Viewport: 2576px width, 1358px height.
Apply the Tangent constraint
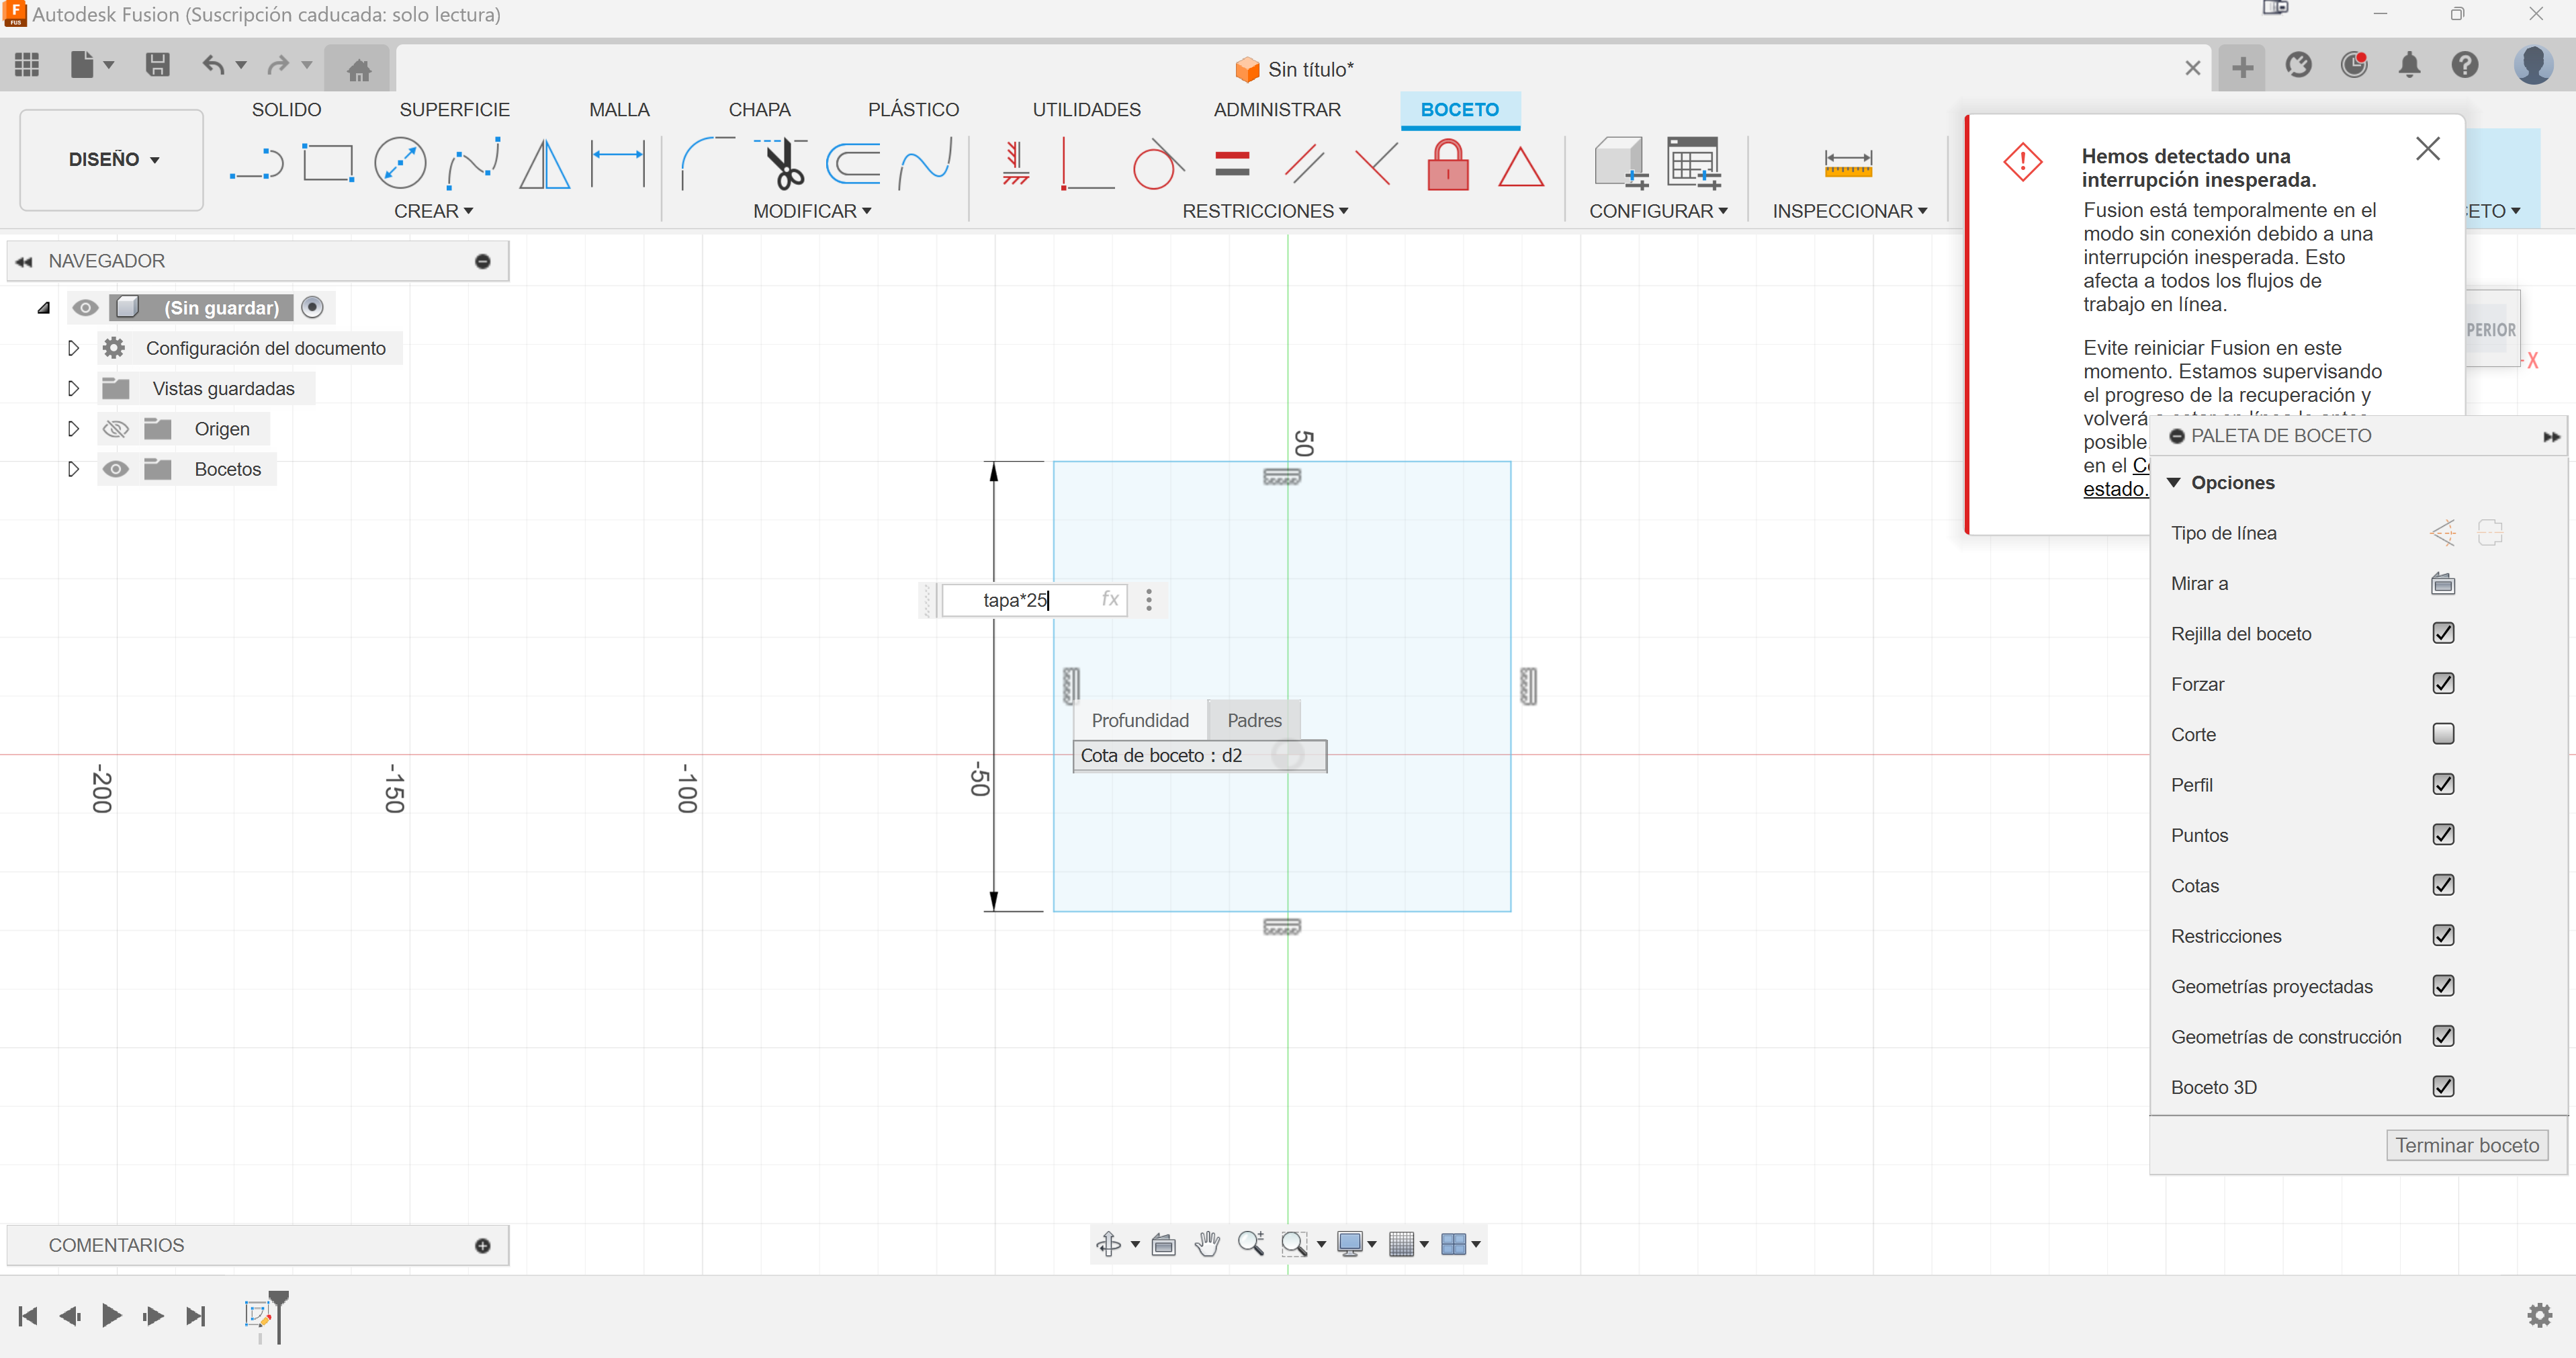click(1158, 163)
